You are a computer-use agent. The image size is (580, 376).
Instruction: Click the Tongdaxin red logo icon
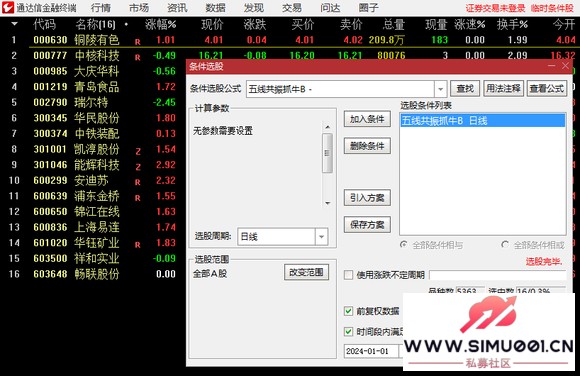click(8, 7)
